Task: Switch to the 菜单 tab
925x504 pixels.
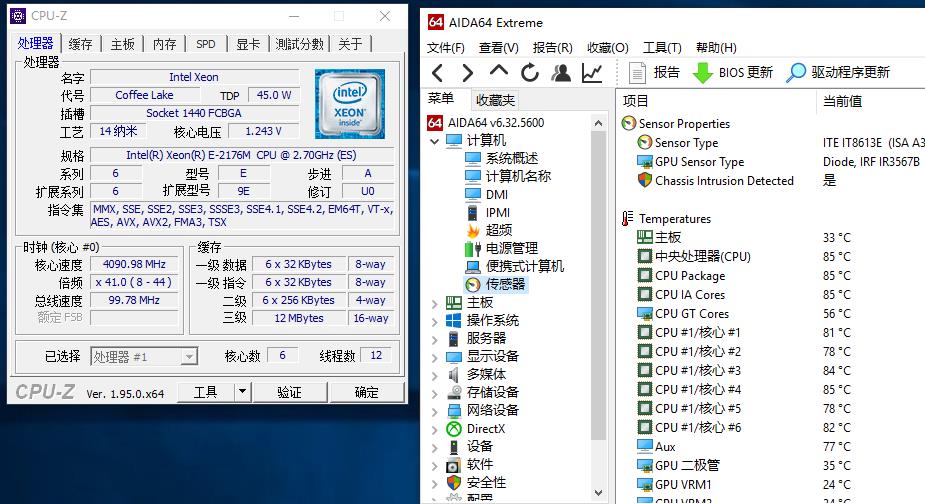Action: [x=441, y=99]
